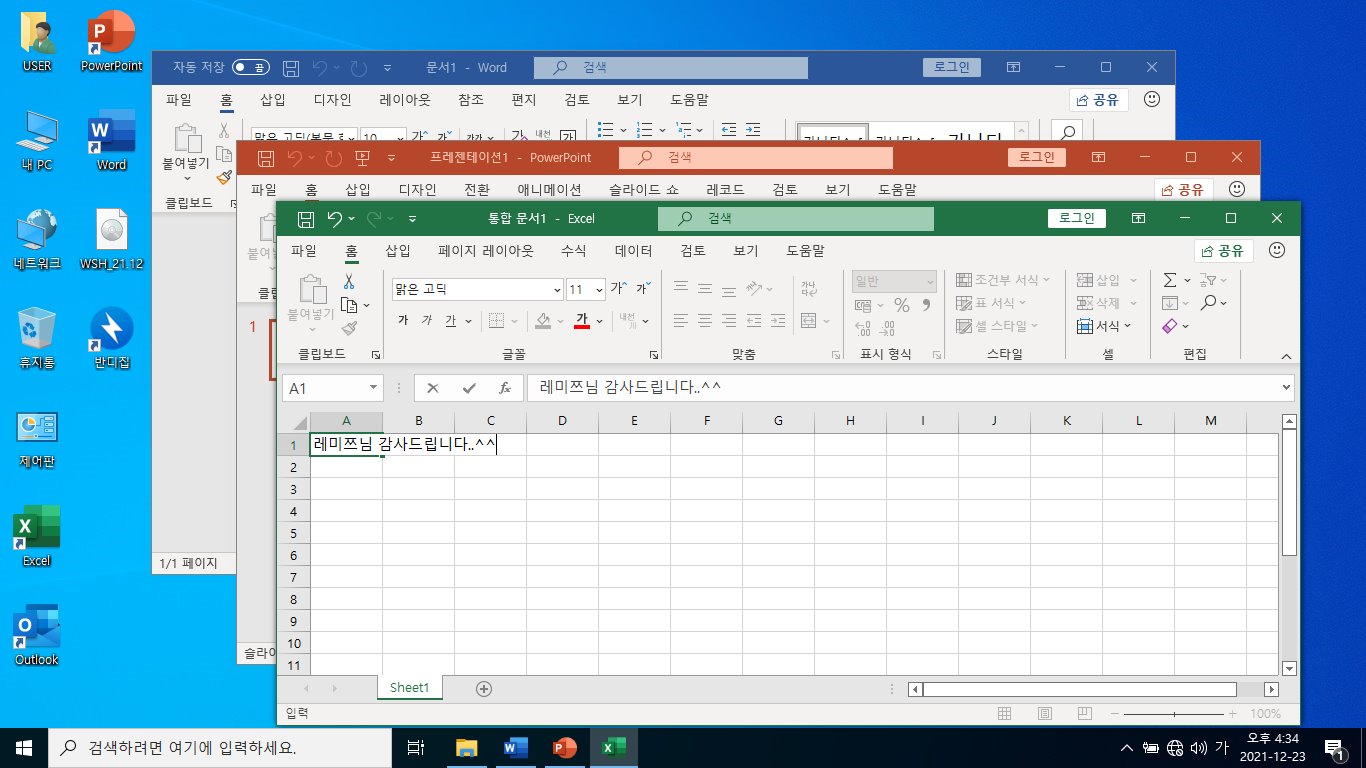Viewport: 1366px width, 768px height.
Task: Cancel the cell entry with the X button
Action: (433, 388)
